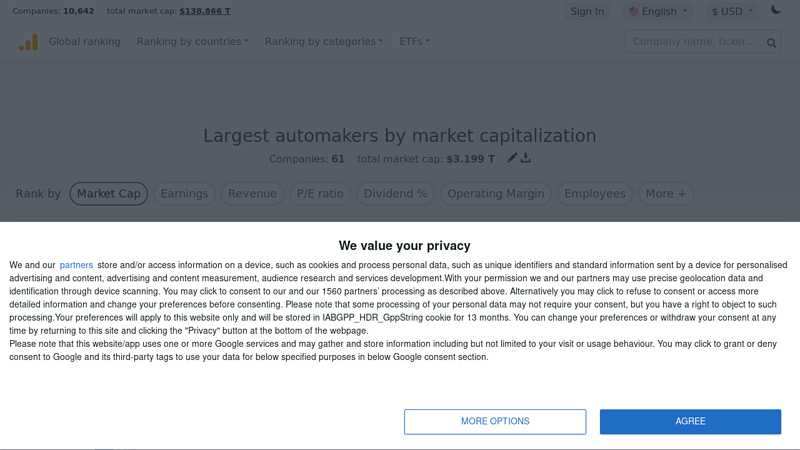Select the Market Cap rank option
This screenshot has width=800, height=450.
click(x=108, y=194)
